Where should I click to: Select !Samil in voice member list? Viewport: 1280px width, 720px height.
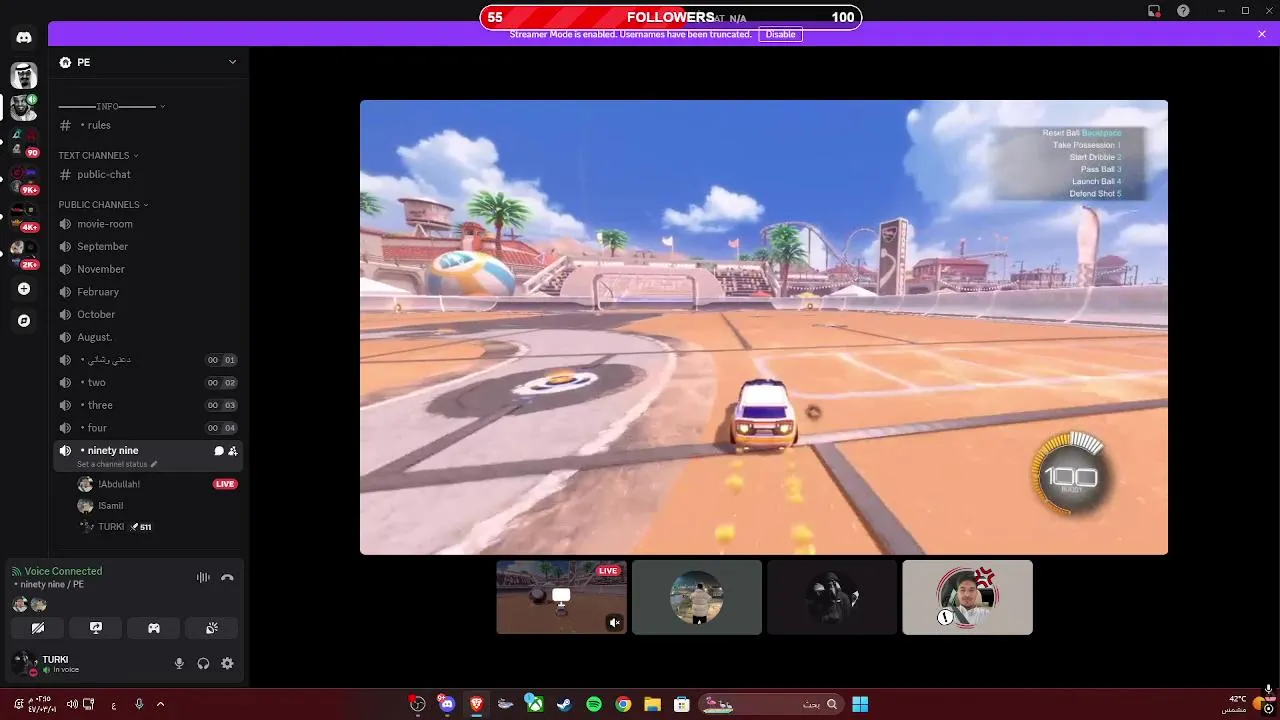pyautogui.click(x=158, y=506)
